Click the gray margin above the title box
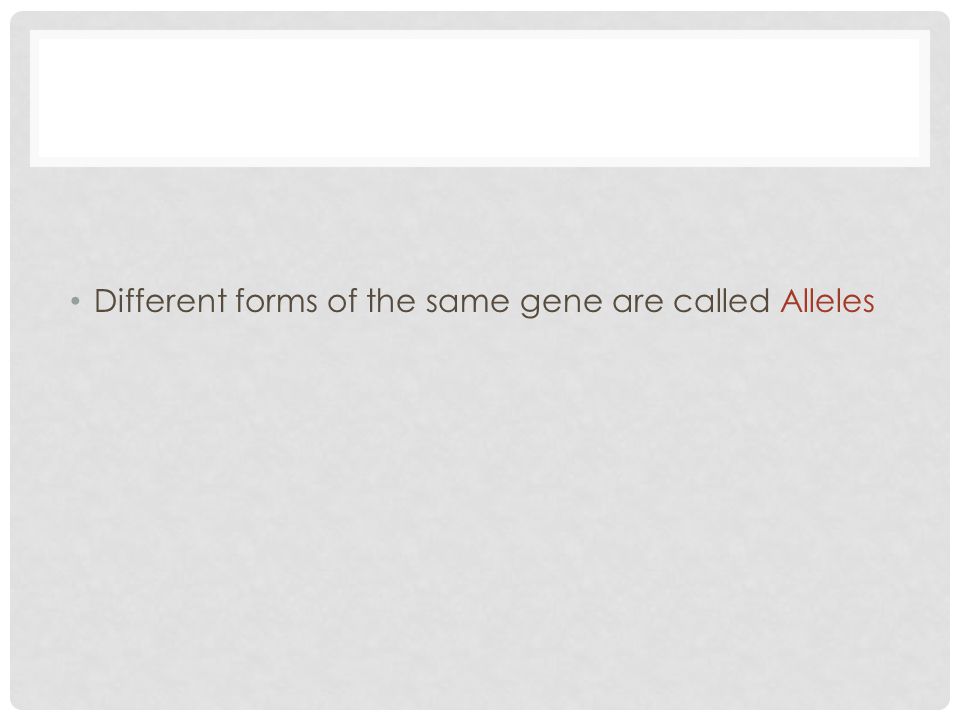The width and height of the screenshot is (960, 720). tap(479, 20)
